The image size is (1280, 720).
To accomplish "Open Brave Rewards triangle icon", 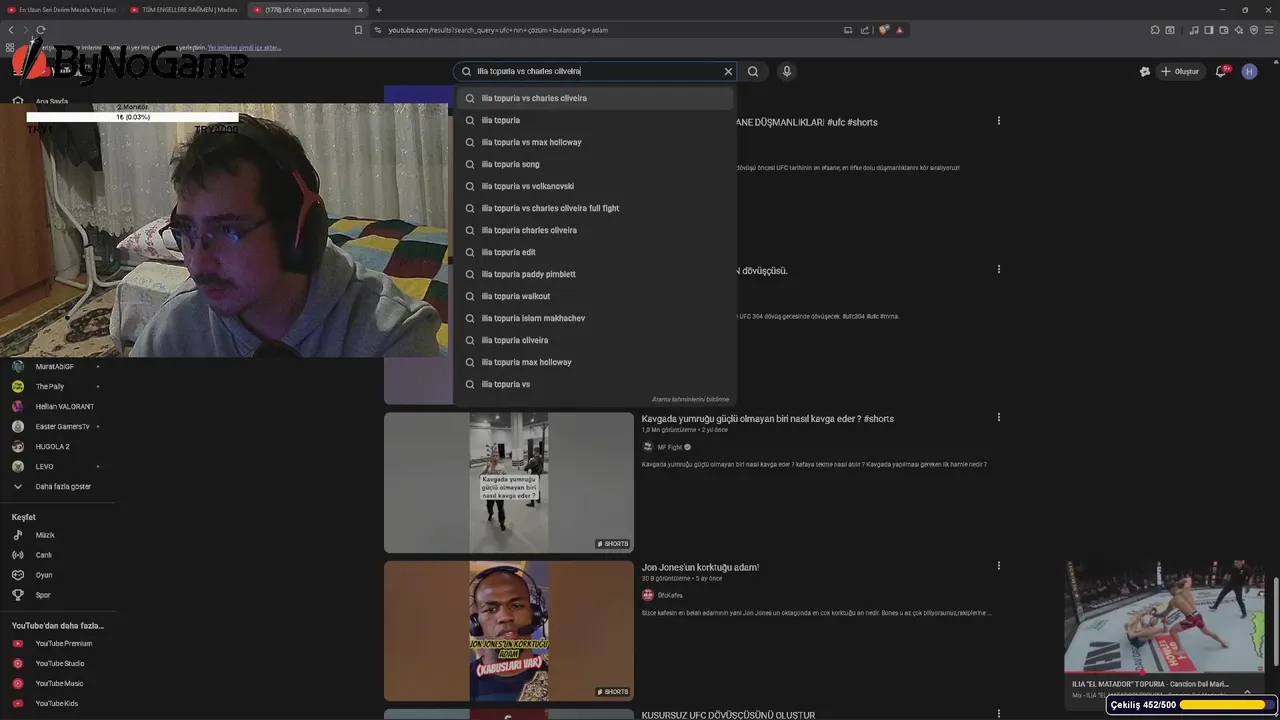I will tap(899, 30).
